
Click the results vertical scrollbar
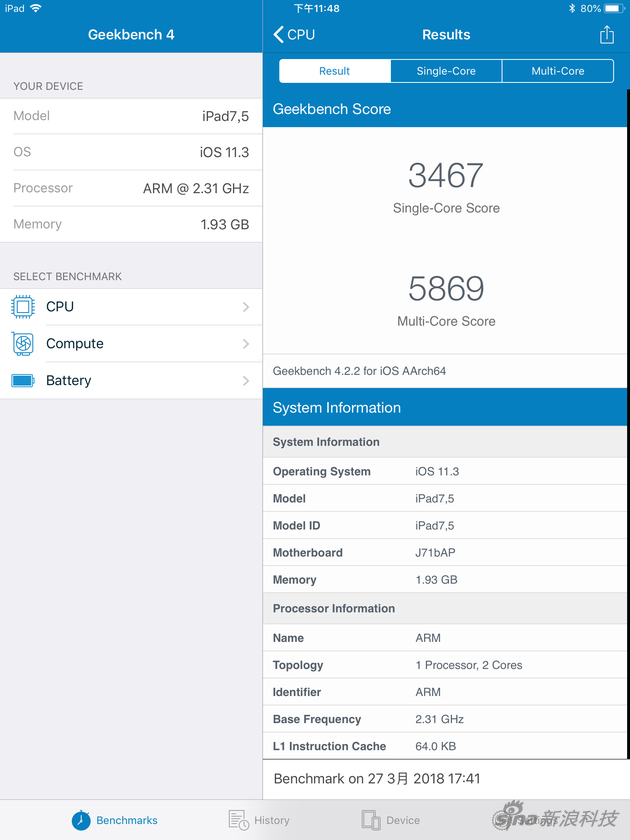click(628, 423)
